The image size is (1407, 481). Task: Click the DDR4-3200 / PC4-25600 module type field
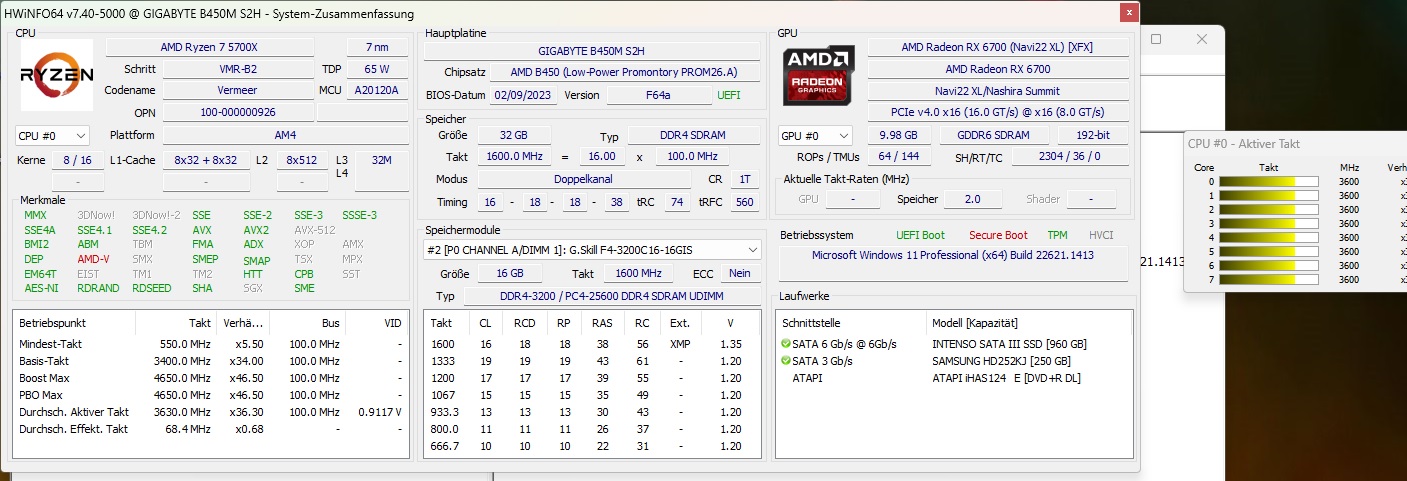614,296
